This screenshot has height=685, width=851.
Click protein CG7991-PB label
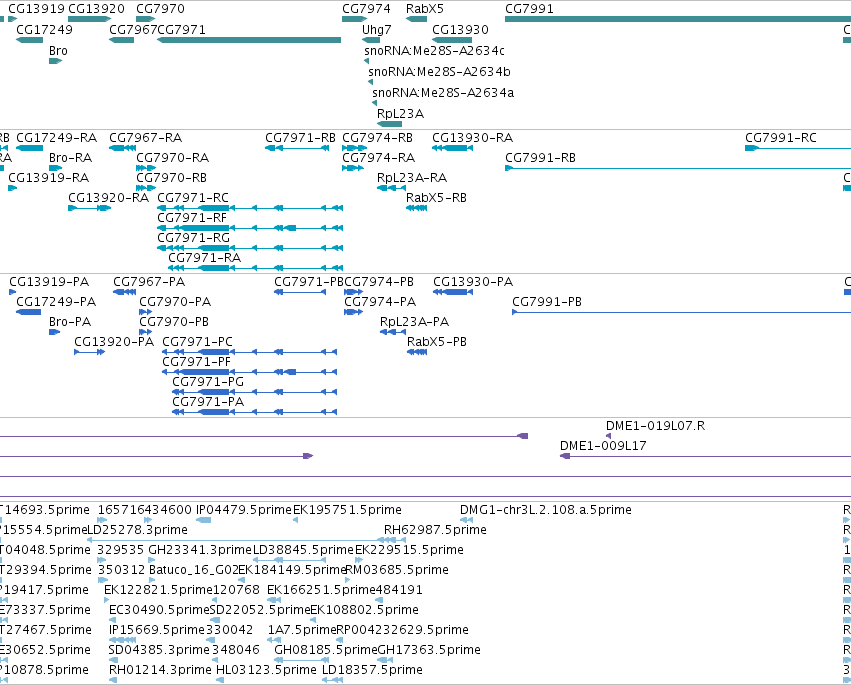[x=547, y=302]
